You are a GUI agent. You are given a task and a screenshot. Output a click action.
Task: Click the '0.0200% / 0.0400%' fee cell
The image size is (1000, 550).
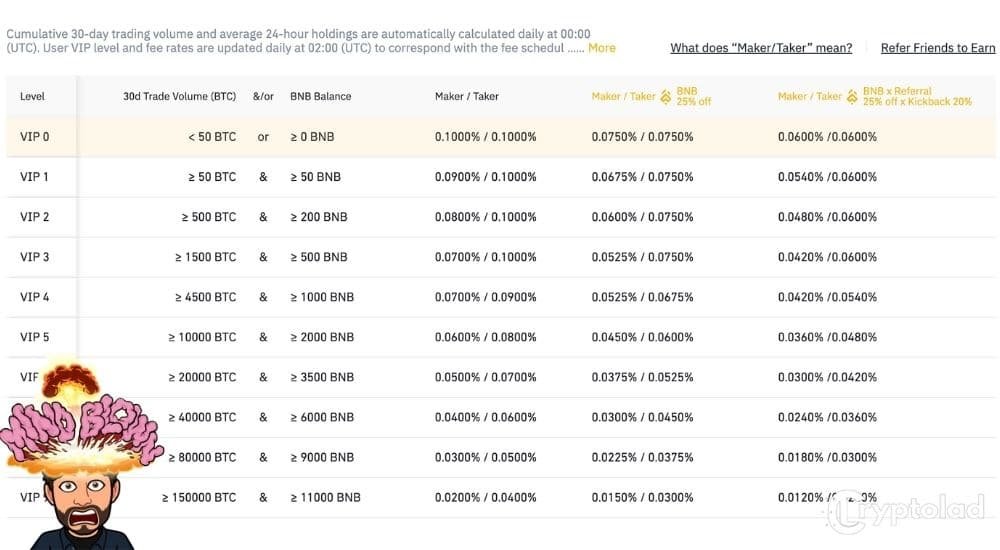click(485, 498)
